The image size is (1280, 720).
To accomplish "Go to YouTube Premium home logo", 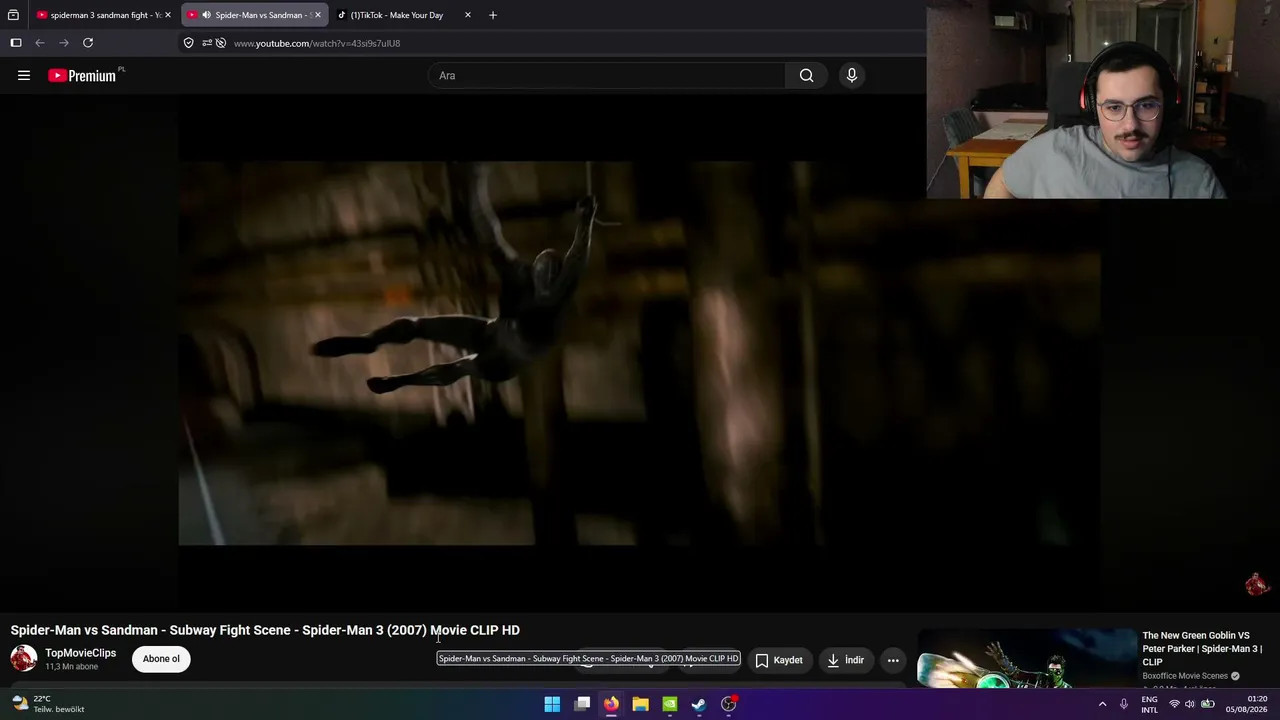I will point(82,75).
